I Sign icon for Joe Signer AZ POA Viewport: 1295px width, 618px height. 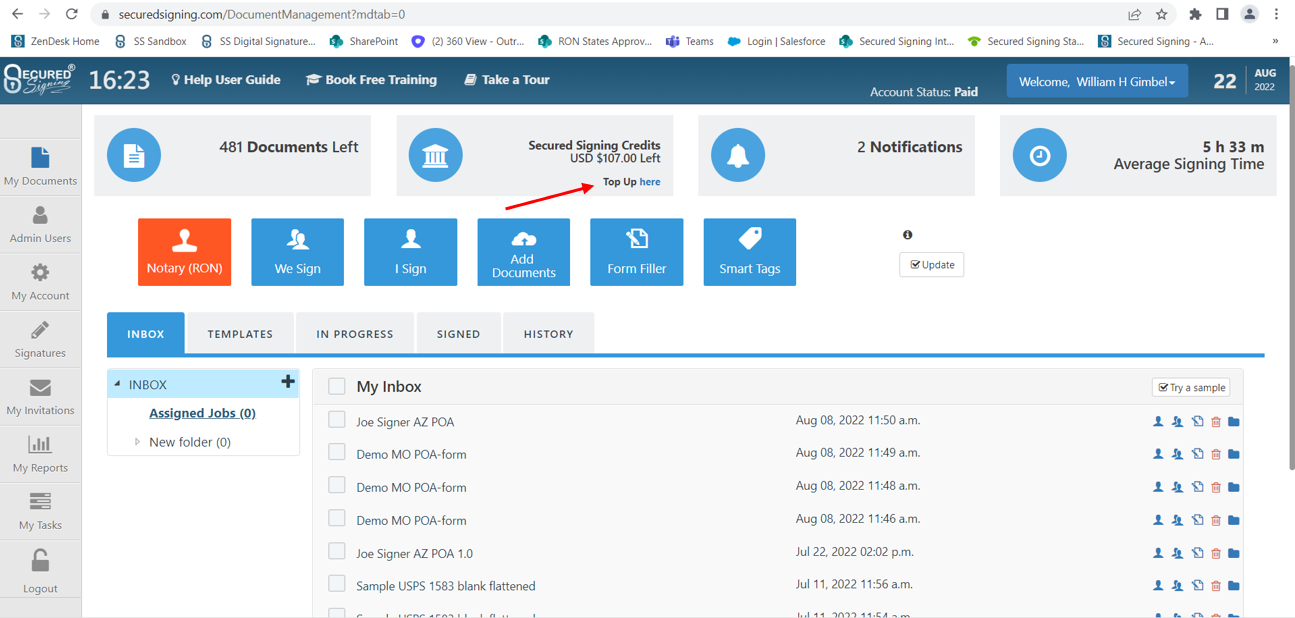(1158, 422)
